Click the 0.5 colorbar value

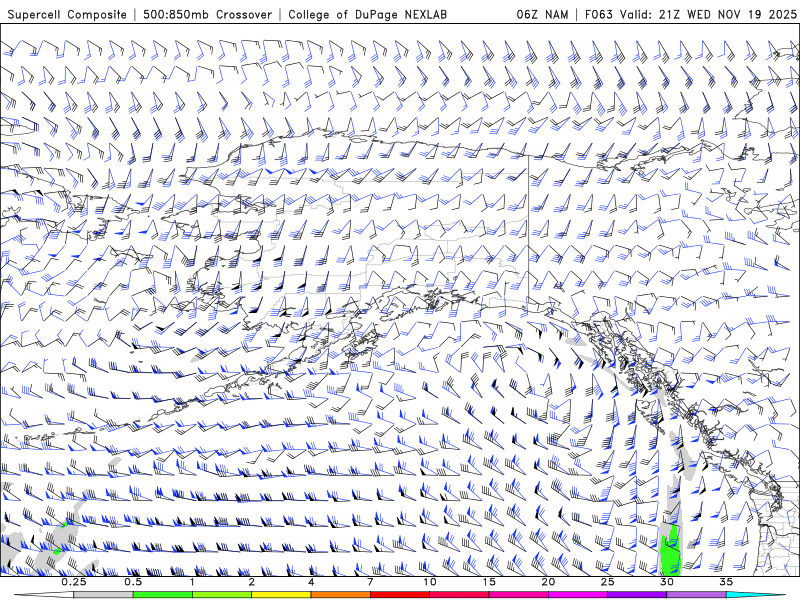coord(133,582)
